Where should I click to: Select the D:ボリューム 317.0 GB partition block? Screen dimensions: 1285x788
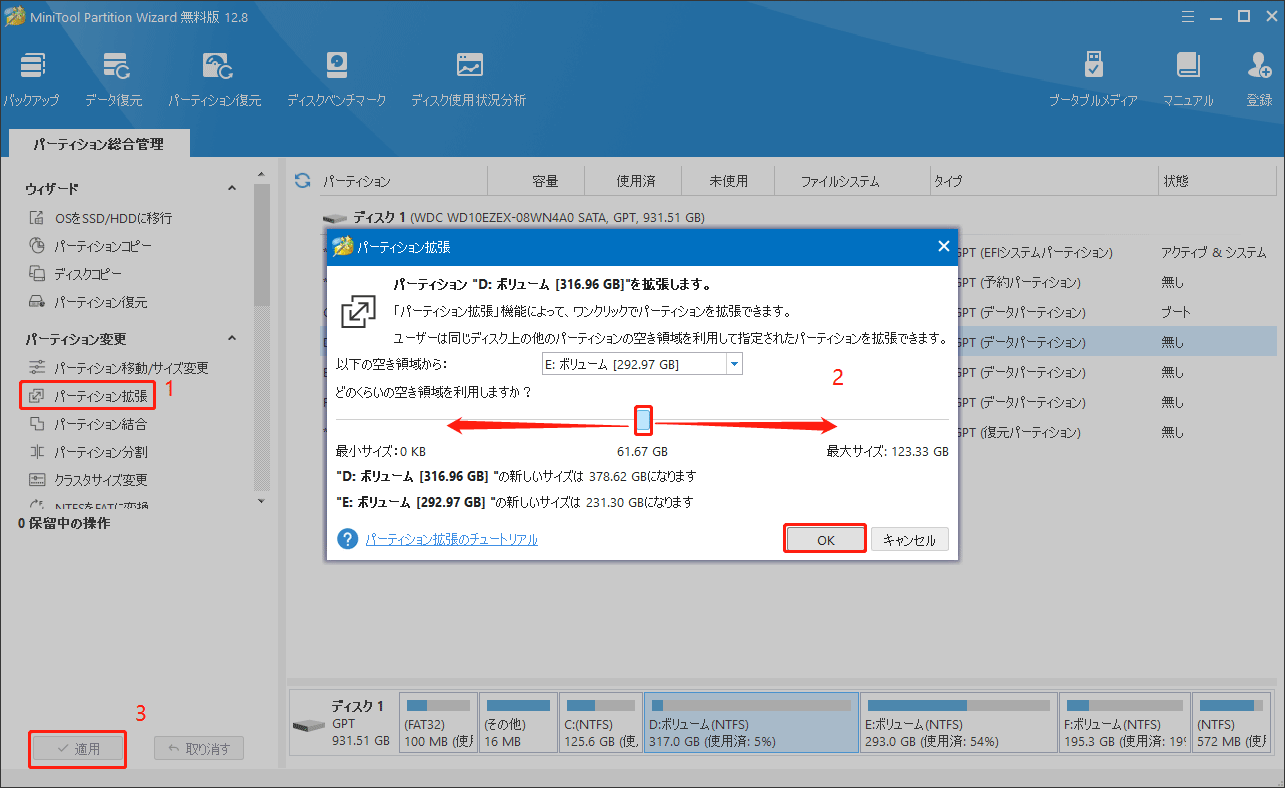(x=751, y=722)
